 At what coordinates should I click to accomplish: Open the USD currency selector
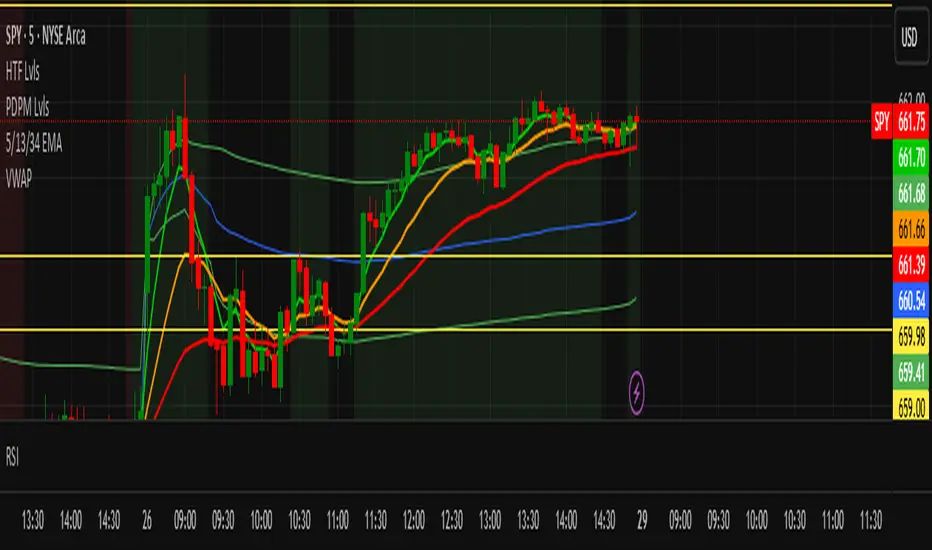[x=909, y=37]
